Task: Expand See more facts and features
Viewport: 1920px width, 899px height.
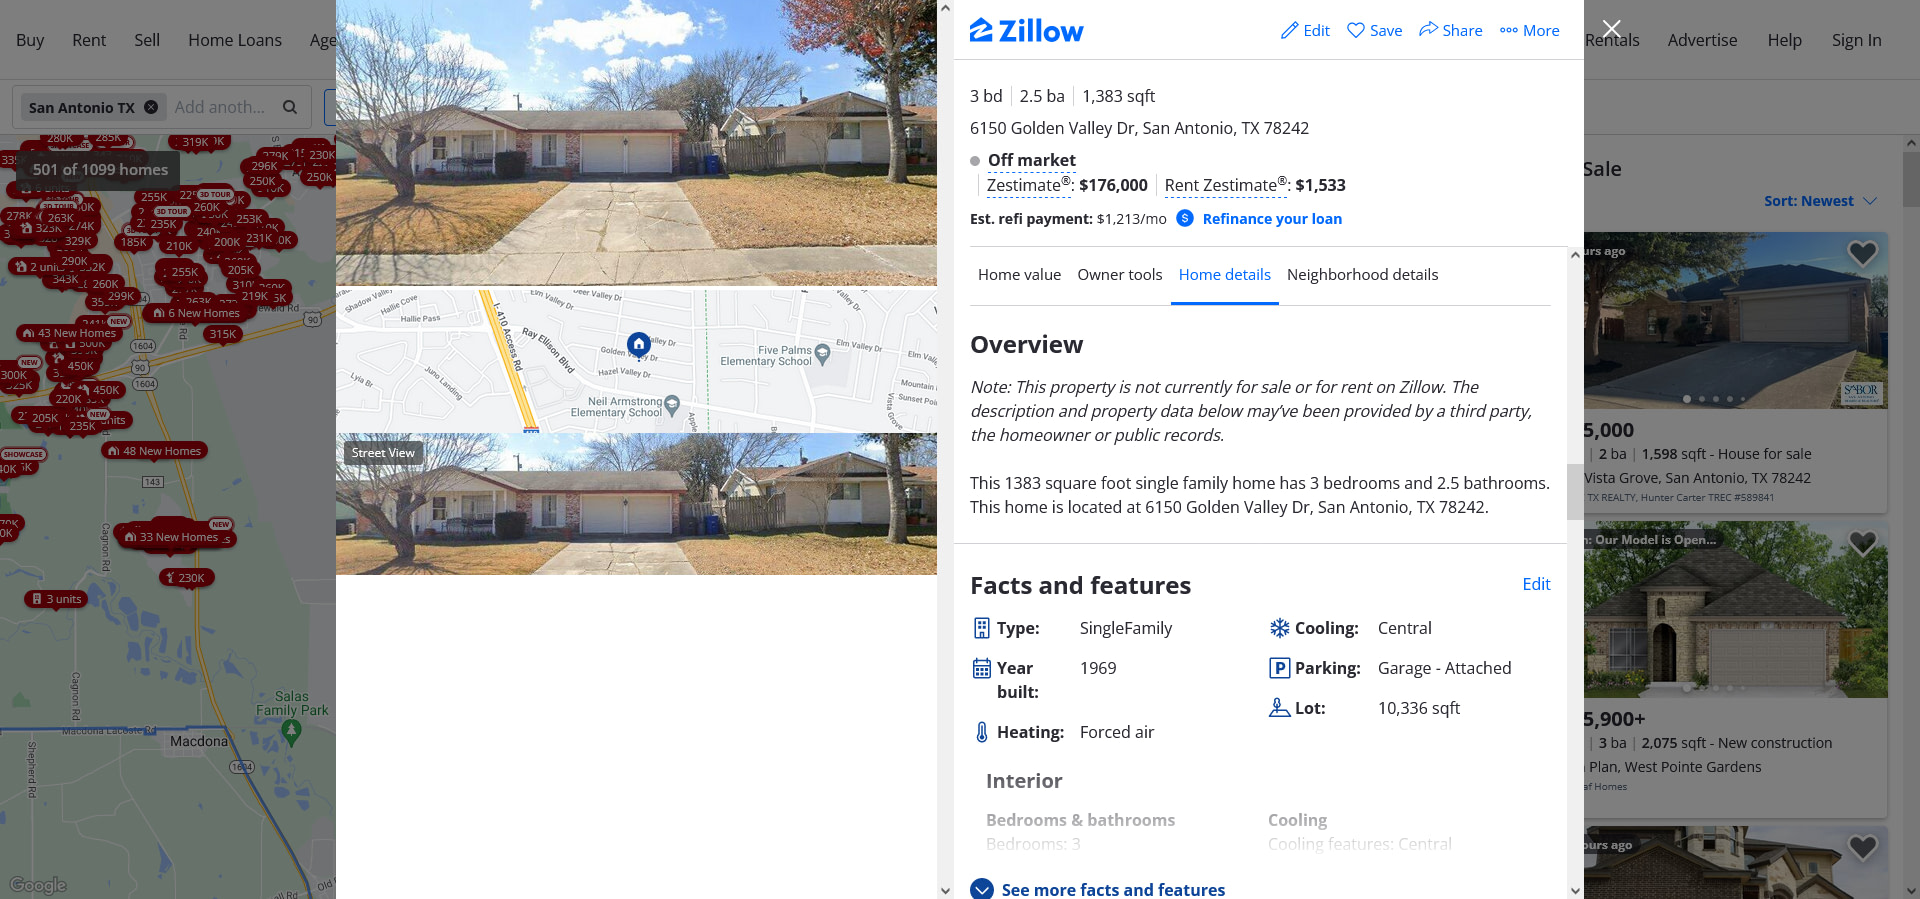Action: tap(1098, 889)
